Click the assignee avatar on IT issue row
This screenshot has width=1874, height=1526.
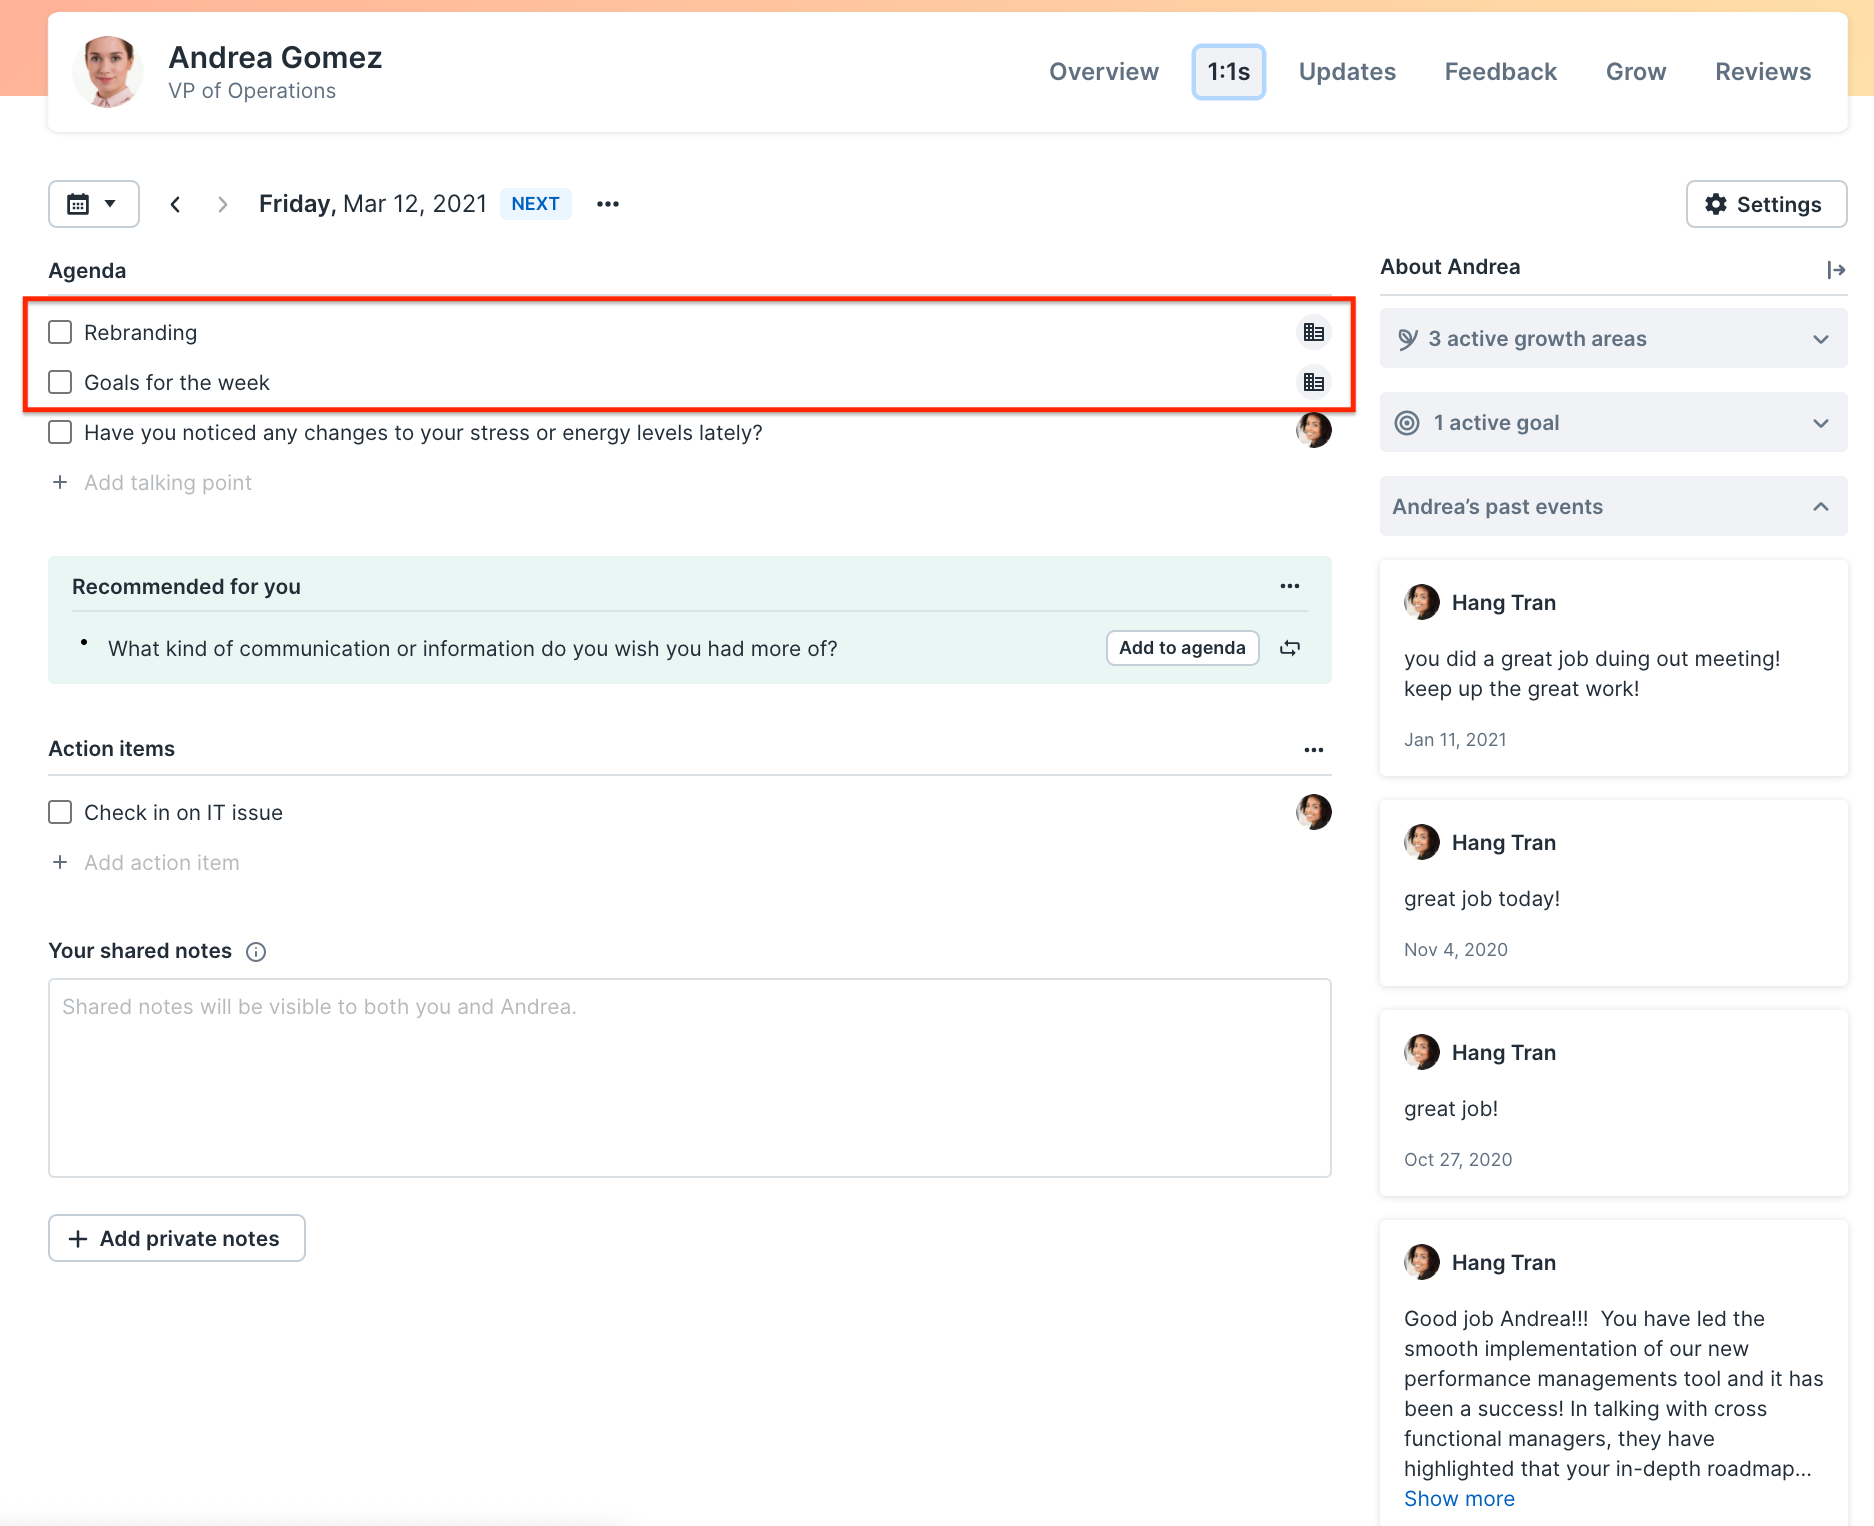click(x=1314, y=812)
